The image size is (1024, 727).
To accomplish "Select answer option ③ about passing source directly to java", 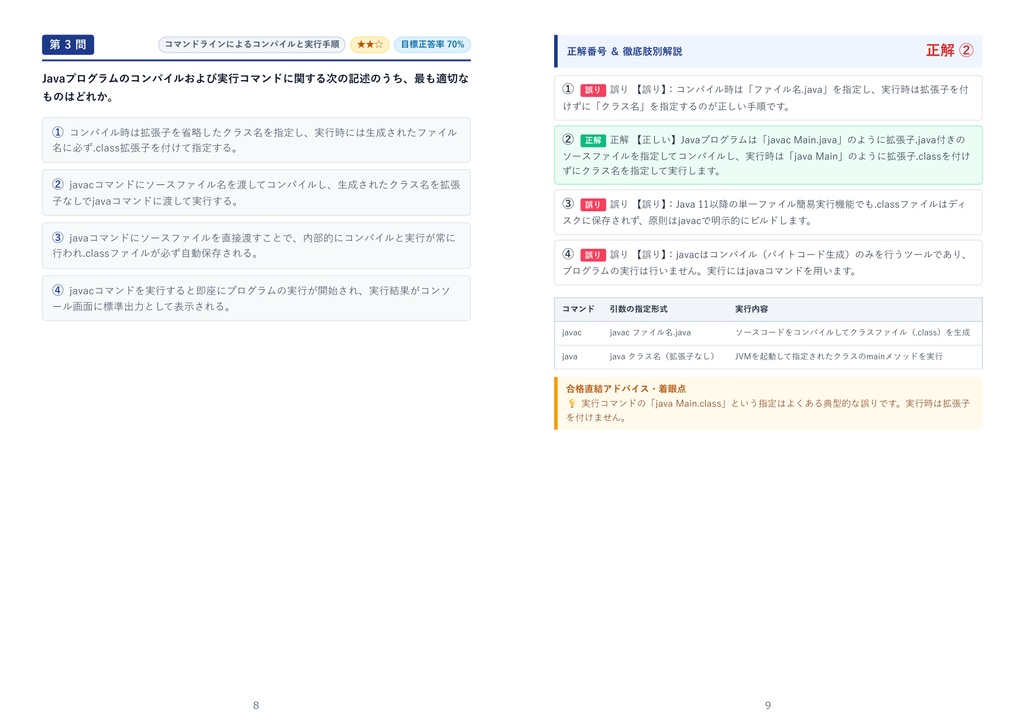I will click(256, 246).
